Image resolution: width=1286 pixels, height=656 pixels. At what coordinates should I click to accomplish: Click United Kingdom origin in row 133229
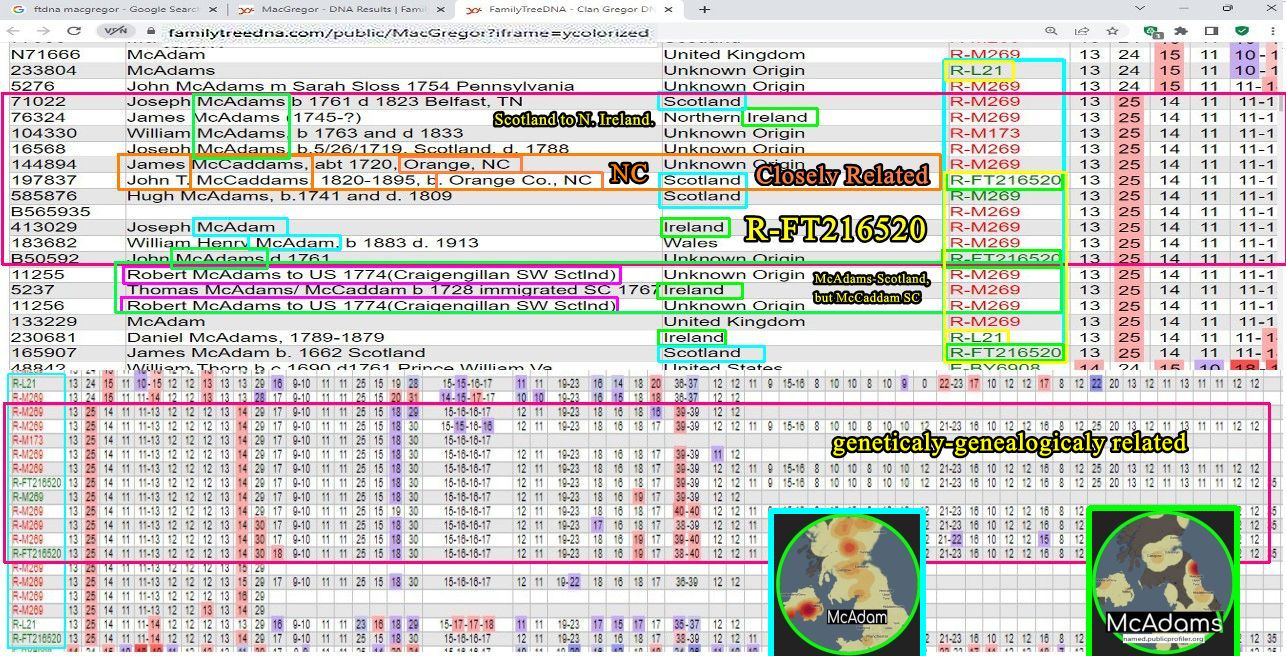(734, 321)
